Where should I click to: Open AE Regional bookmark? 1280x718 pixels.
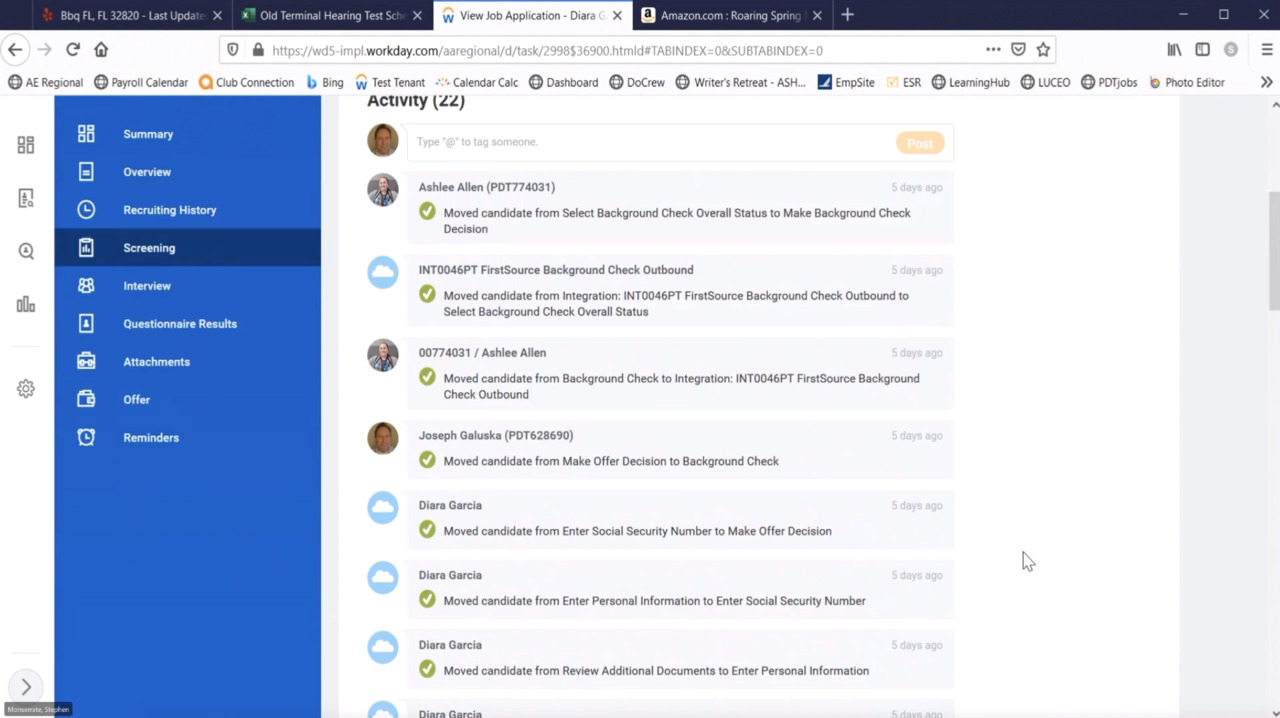(46, 82)
